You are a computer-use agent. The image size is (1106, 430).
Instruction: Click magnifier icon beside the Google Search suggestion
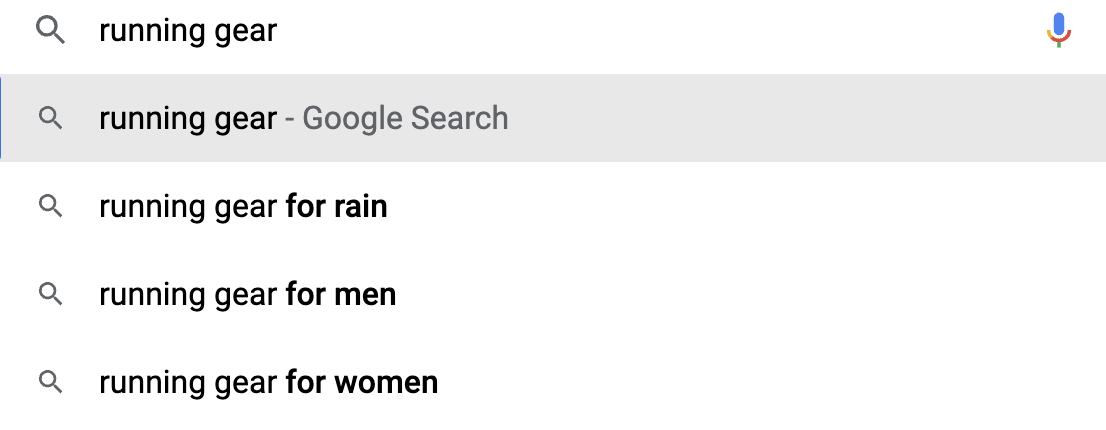click(x=50, y=118)
